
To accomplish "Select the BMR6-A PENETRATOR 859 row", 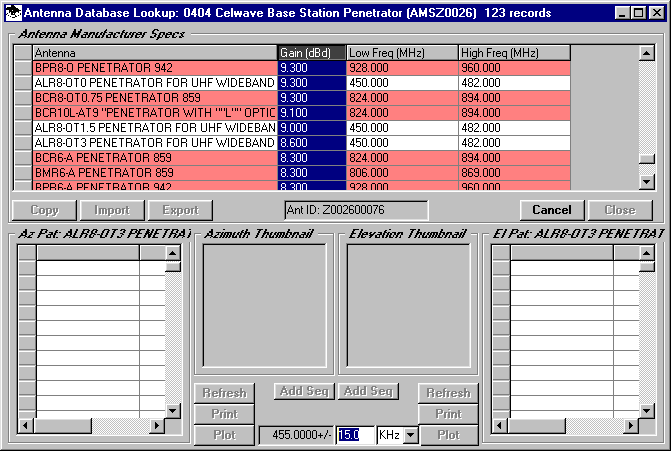I will [x=292, y=172].
